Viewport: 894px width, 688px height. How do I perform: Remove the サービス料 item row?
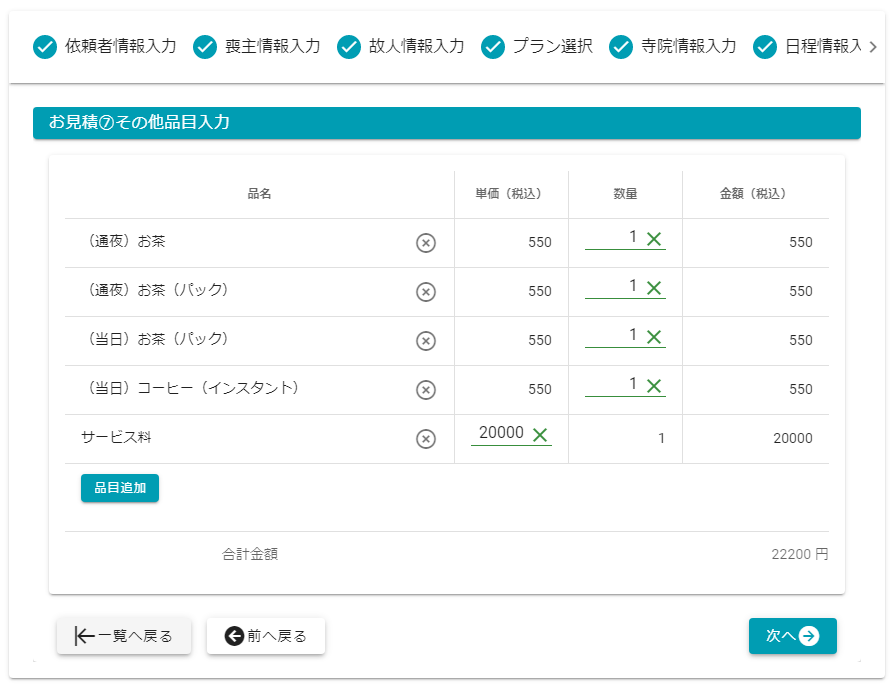(426, 439)
